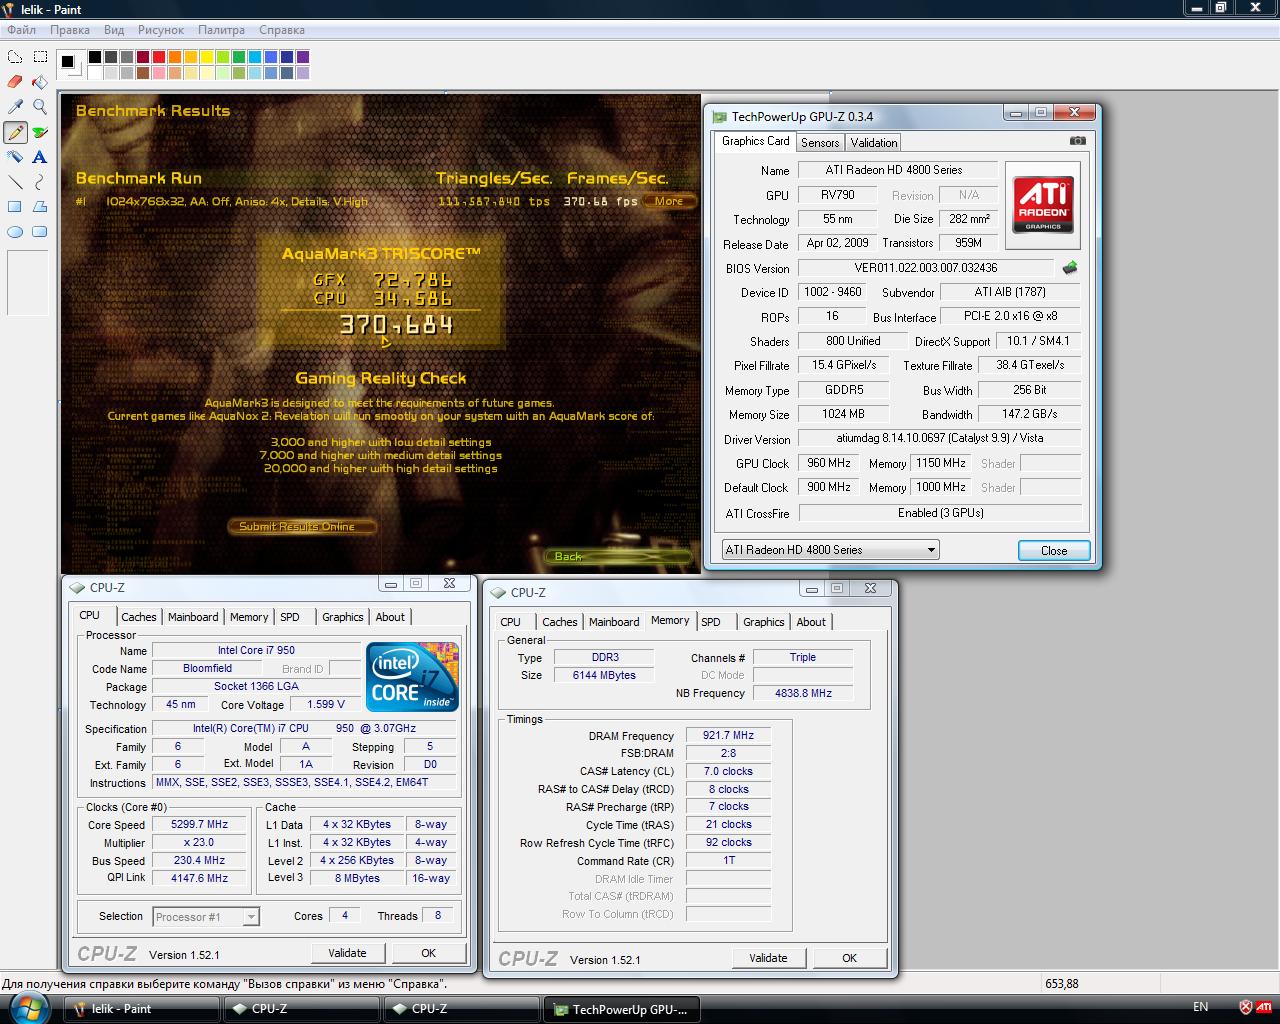Click the GPU-Z screenshot camera icon
The width and height of the screenshot is (1280, 1024).
(1077, 141)
